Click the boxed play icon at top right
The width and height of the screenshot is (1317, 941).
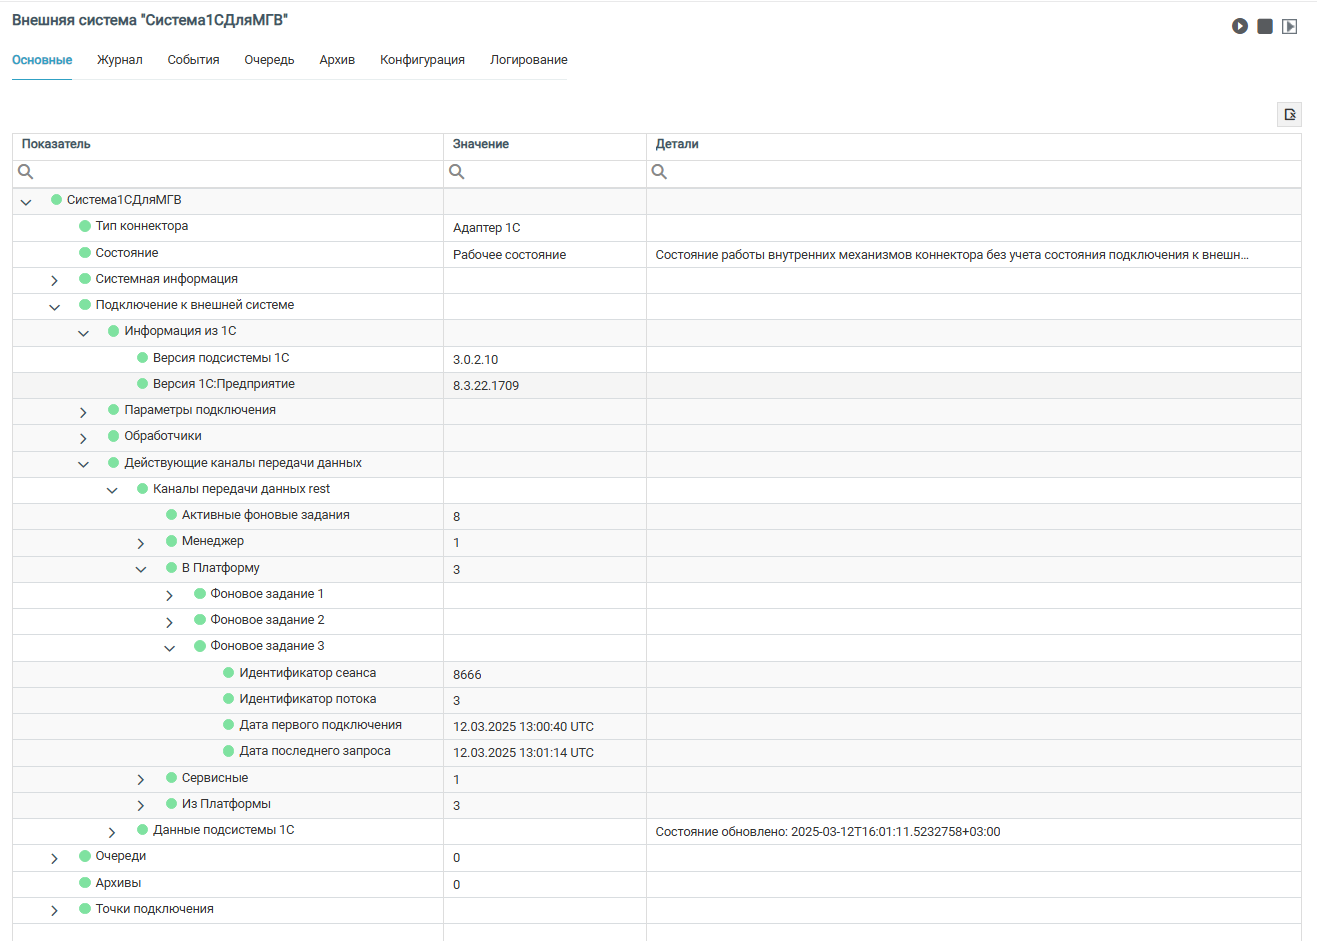pyautogui.click(x=1290, y=26)
